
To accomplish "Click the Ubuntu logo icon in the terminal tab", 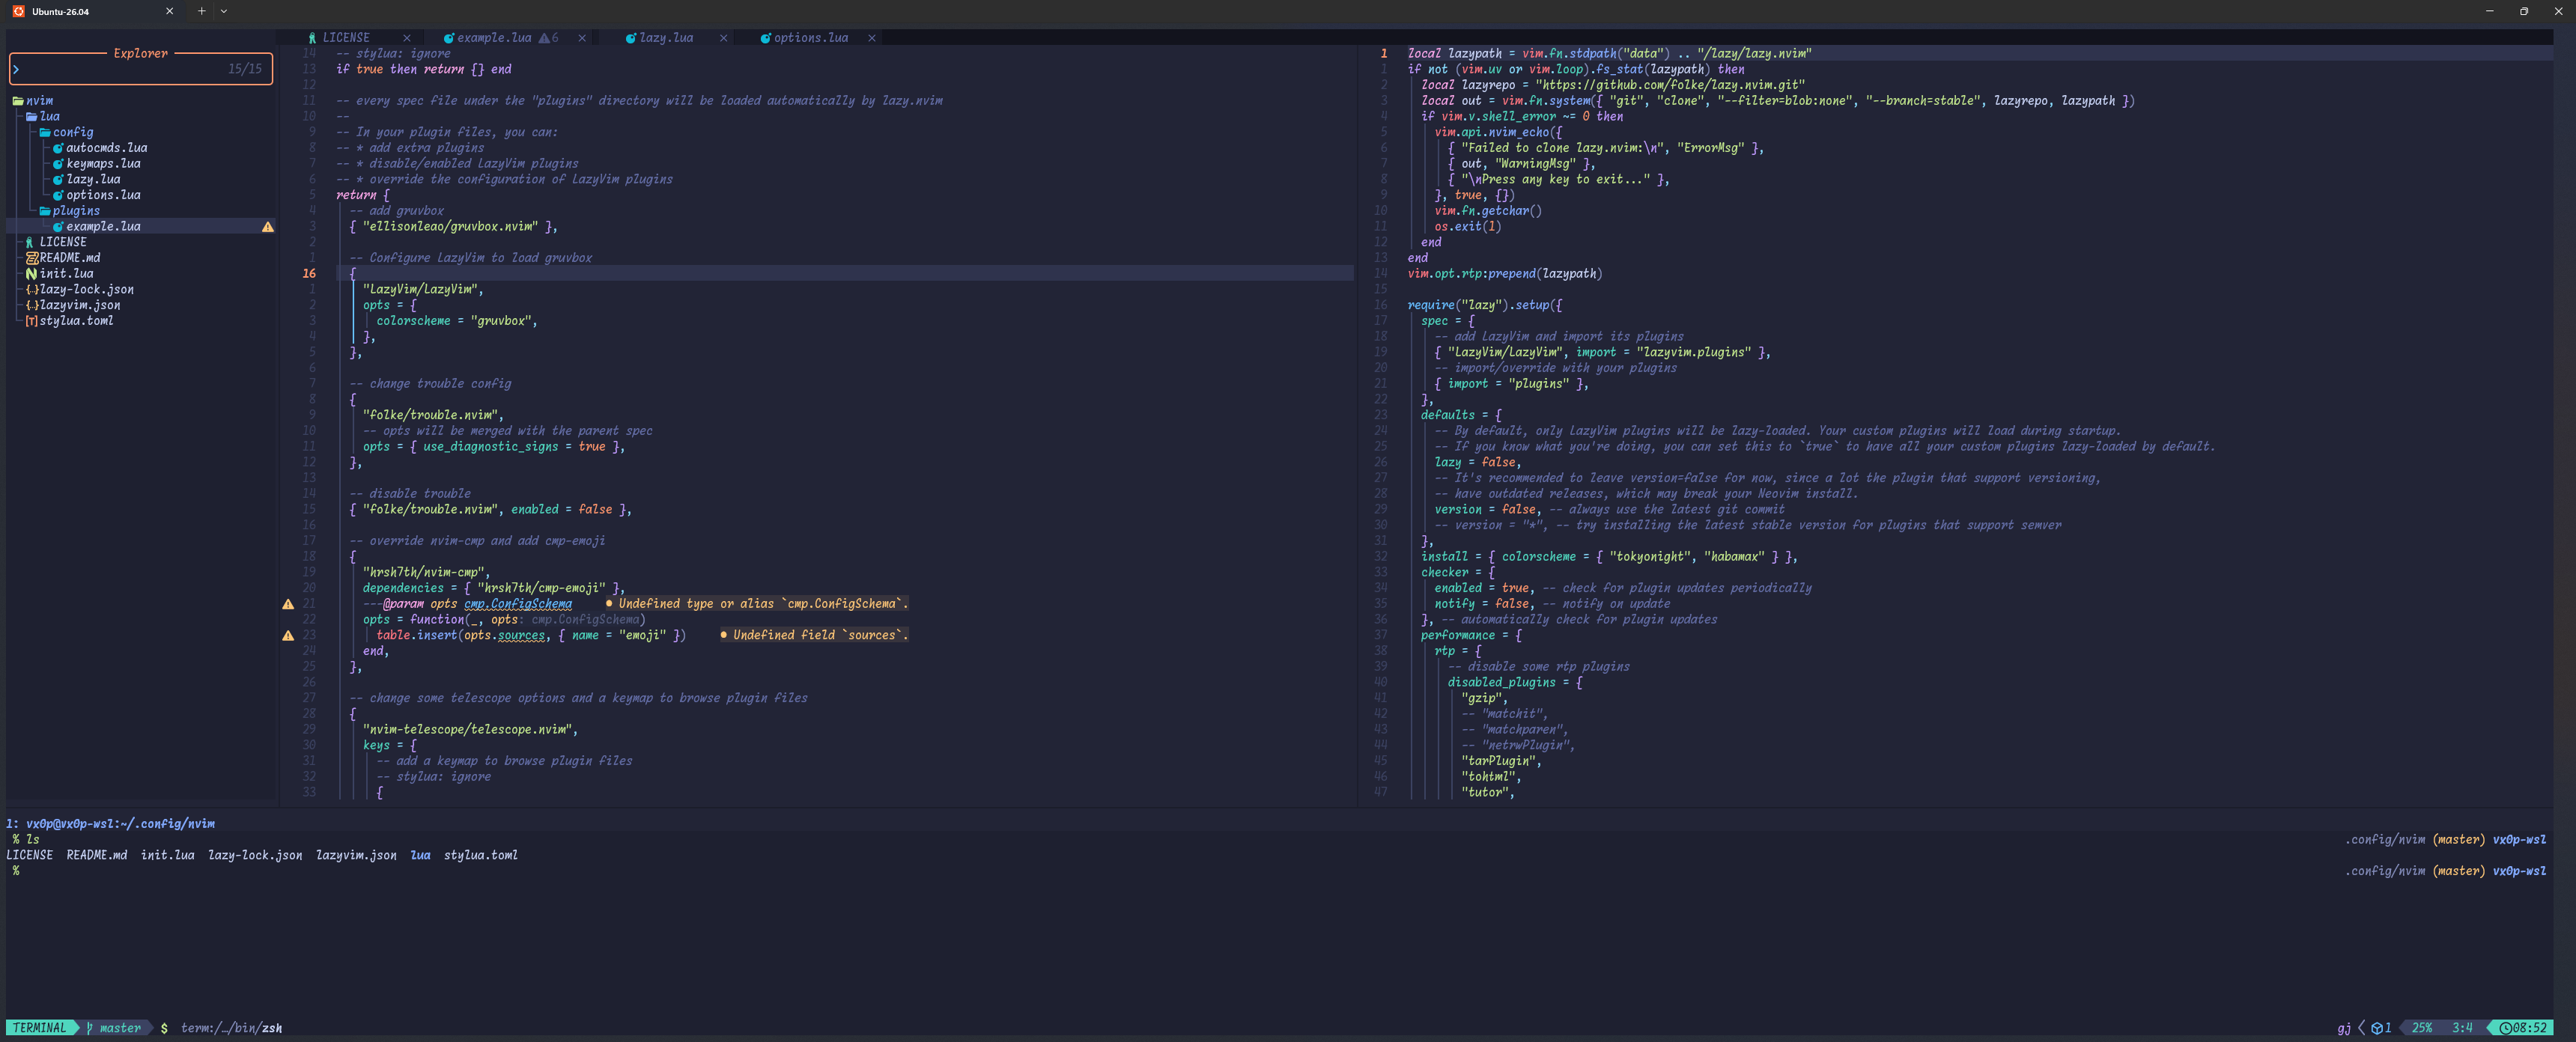I will coord(18,11).
